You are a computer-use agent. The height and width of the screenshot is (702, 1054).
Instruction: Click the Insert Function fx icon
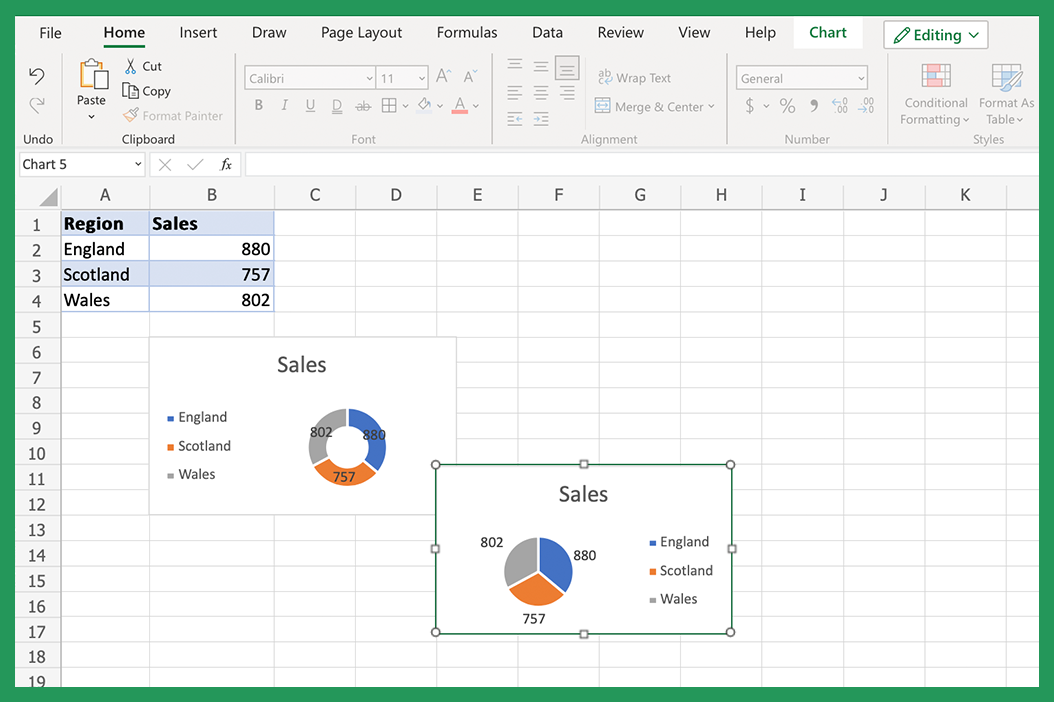(x=226, y=163)
